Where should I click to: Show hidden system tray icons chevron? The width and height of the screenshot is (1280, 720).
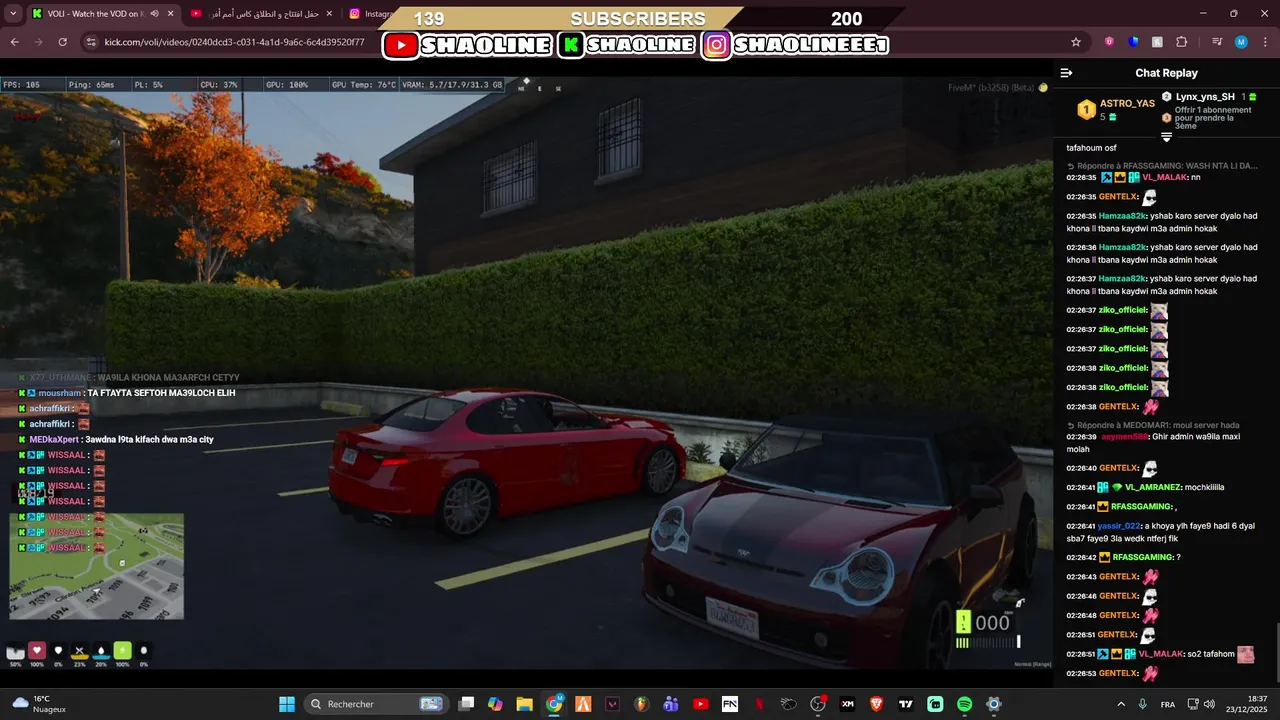point(1120,704)
